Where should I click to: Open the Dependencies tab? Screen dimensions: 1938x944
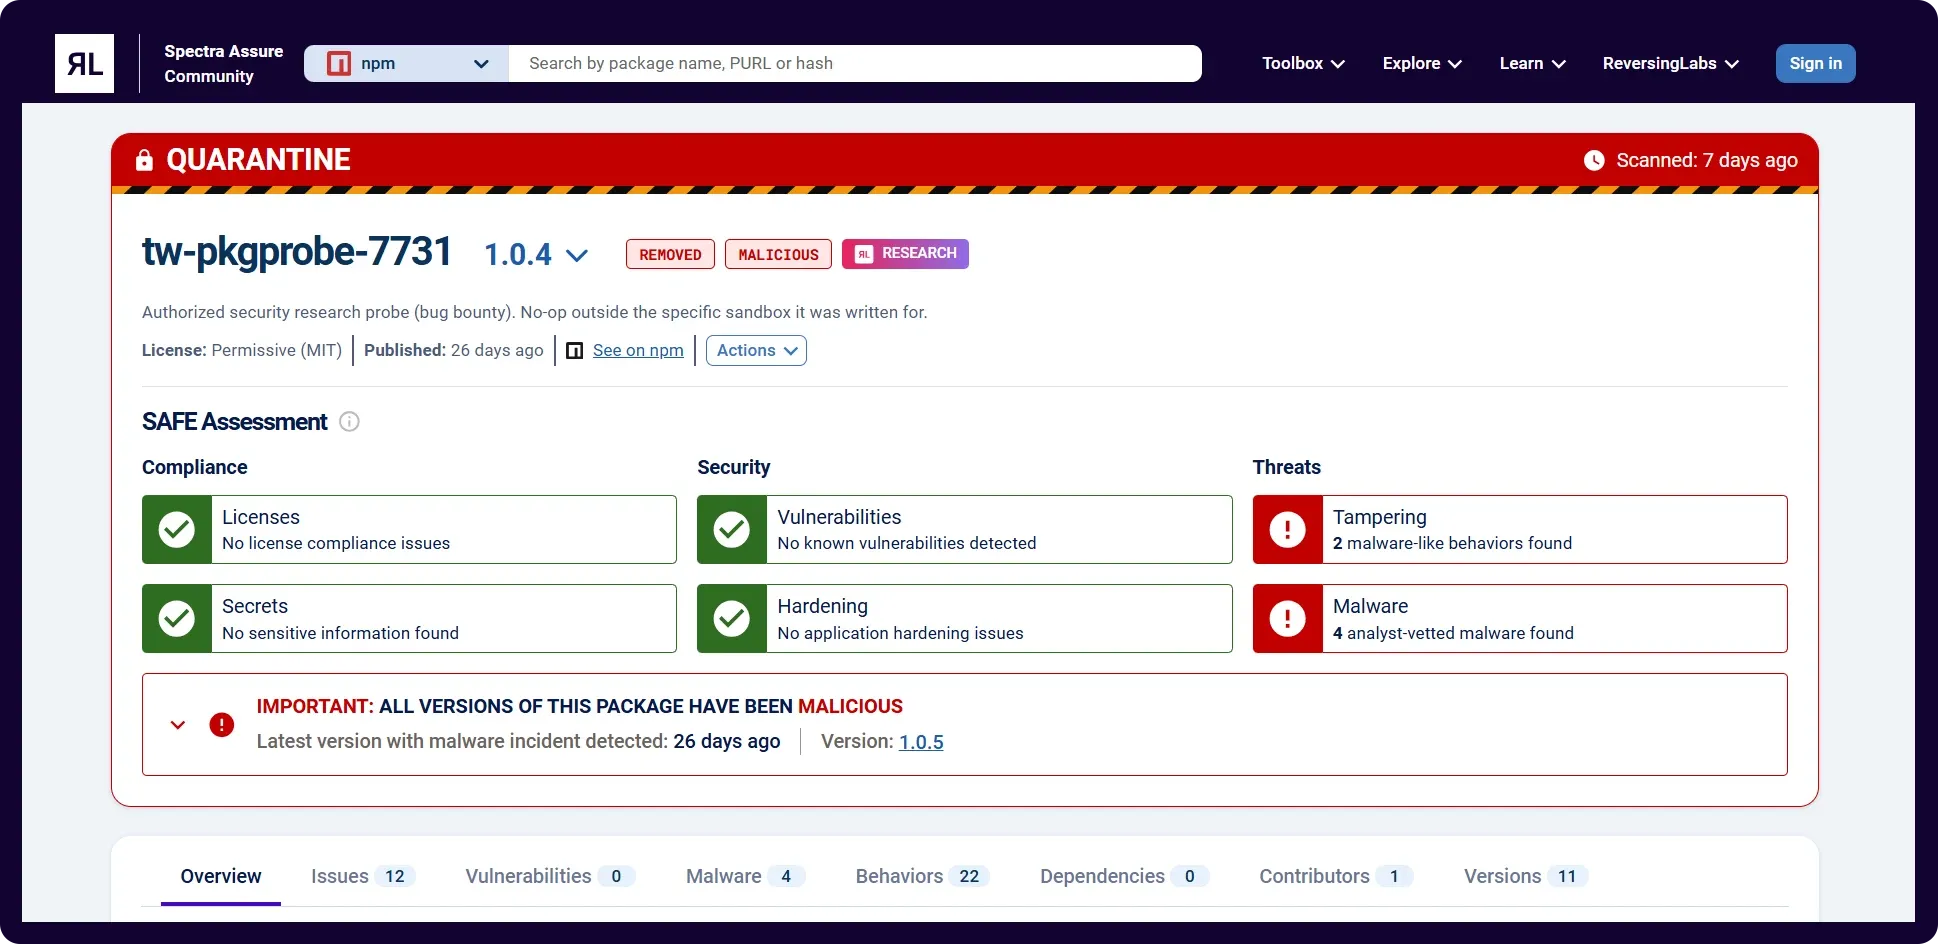click(x=1124, y=876)
